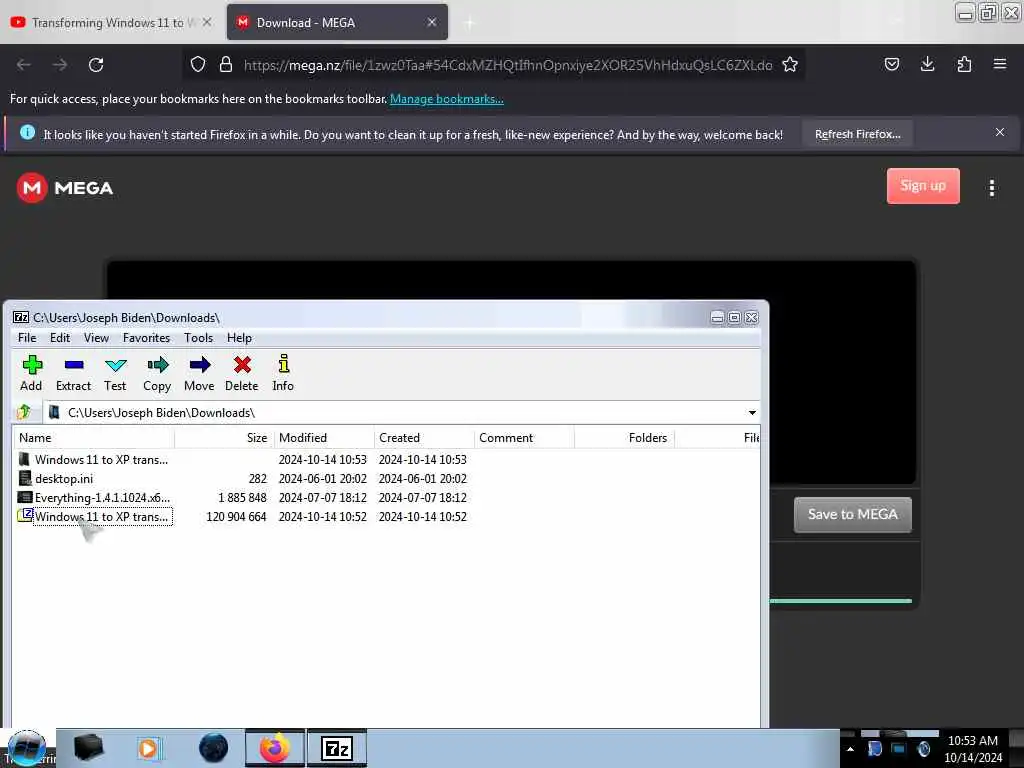Screen dimensions: 1024x768
Task: Click Firefox icon in taskbar
Action: tap(275, 748)
